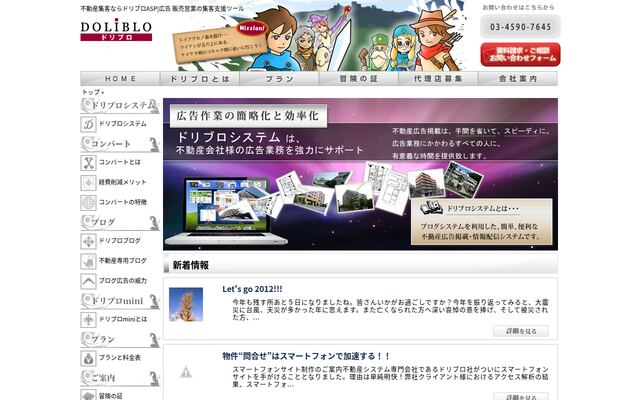This screenshot has height=400, width=640.
Task: Click the header tagline 不動産集客ならドリブロASP
Action: pos(162,9)
